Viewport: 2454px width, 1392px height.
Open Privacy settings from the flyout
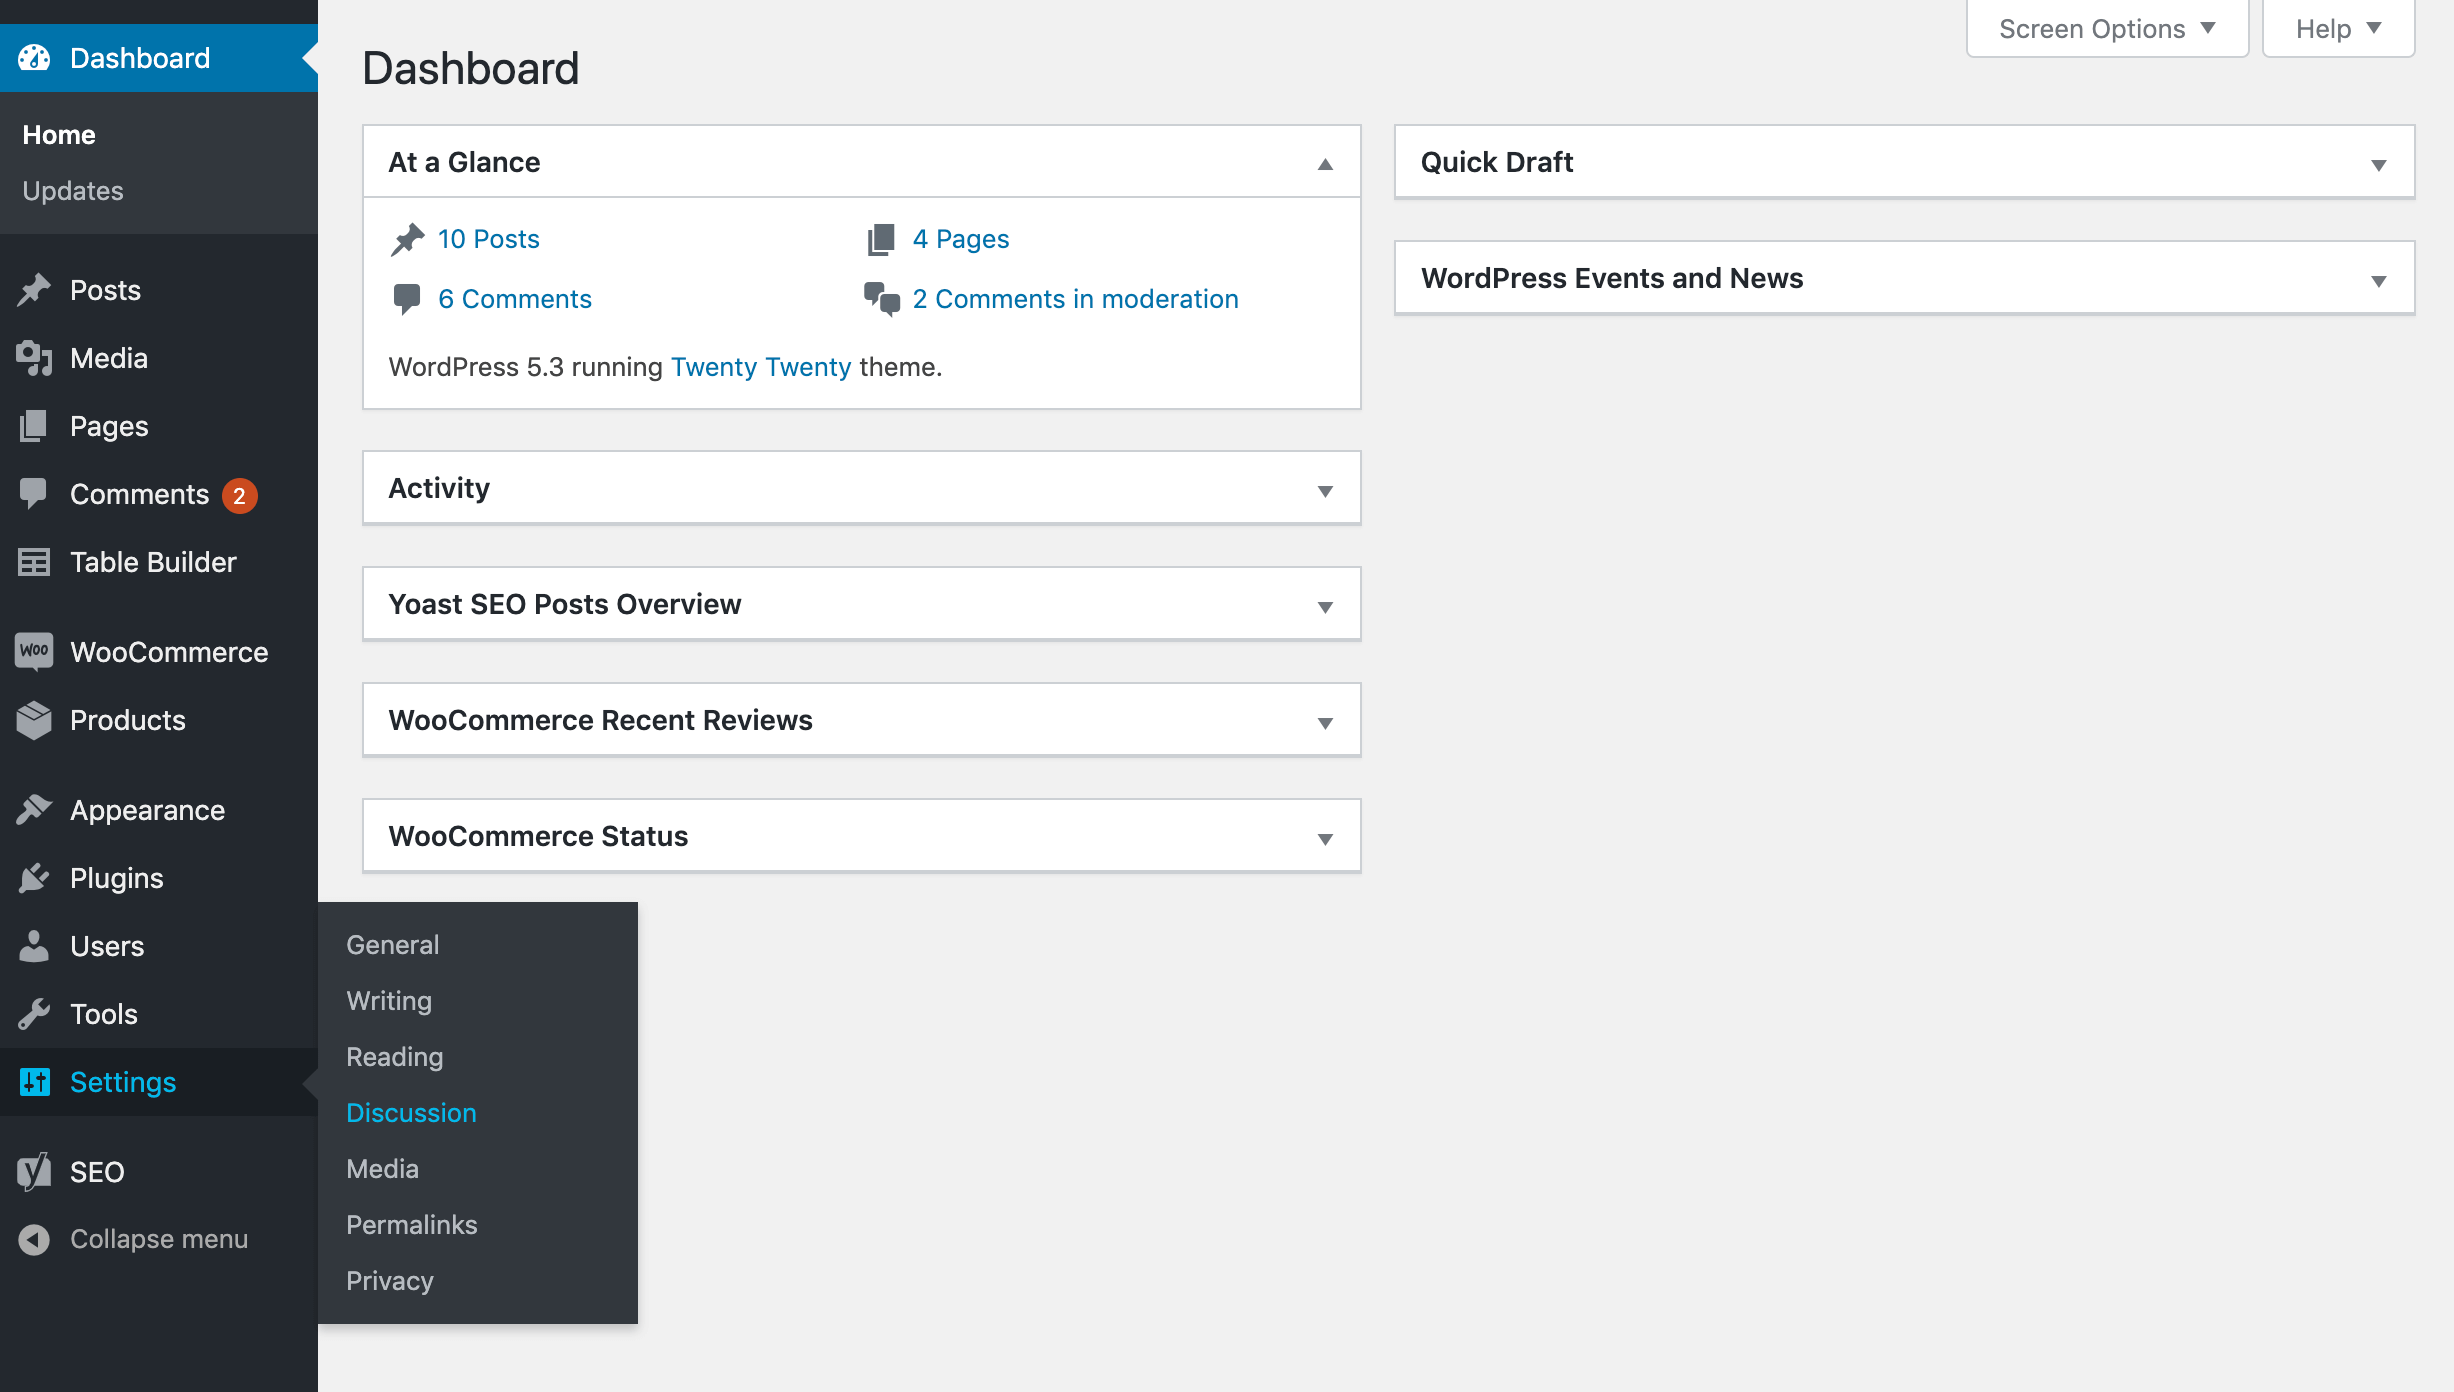point(389,1281)
